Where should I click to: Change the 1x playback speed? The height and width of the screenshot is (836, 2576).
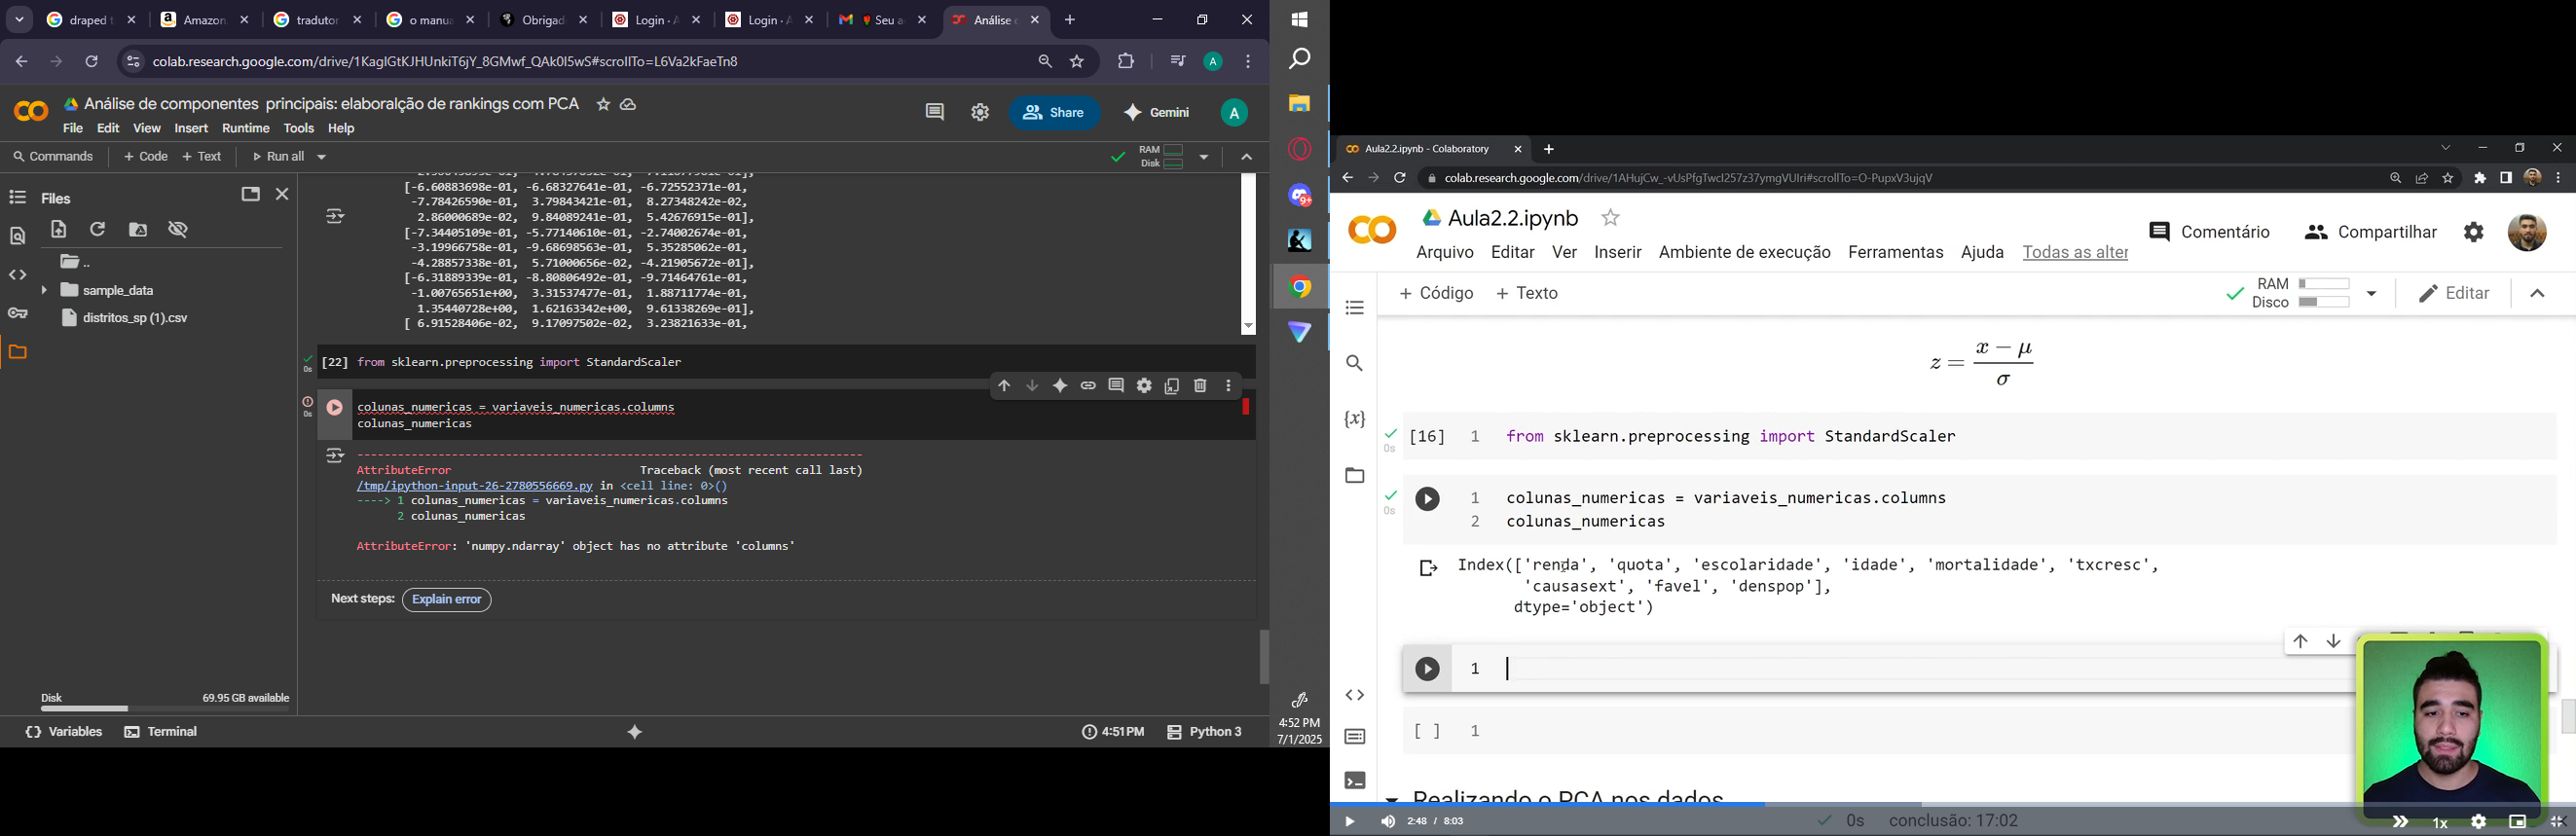[2440, 823]
